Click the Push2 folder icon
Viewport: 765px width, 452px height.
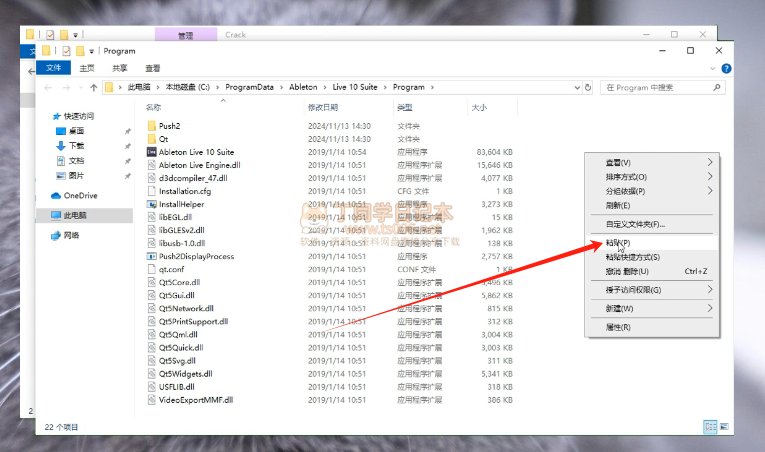click(151, 126)
